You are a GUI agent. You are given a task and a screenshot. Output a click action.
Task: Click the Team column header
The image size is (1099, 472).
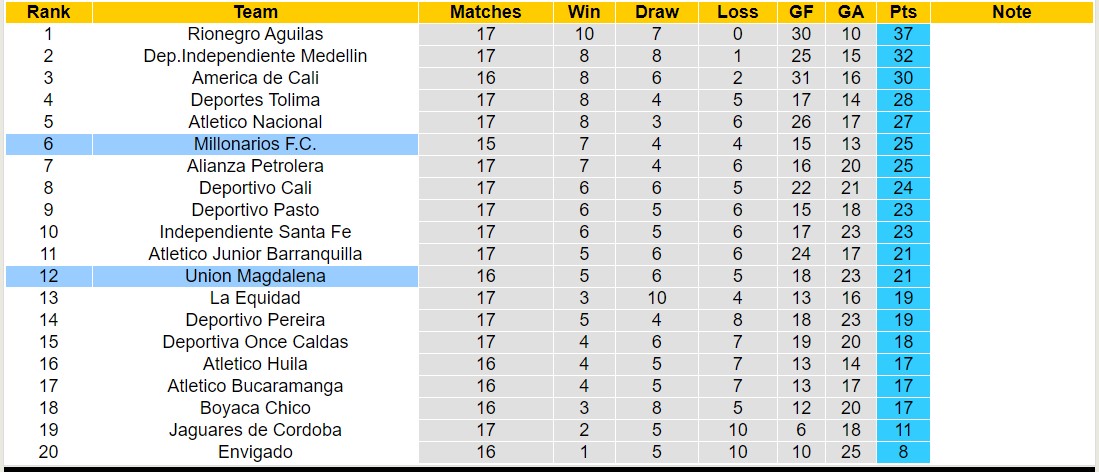pos(255,12)
